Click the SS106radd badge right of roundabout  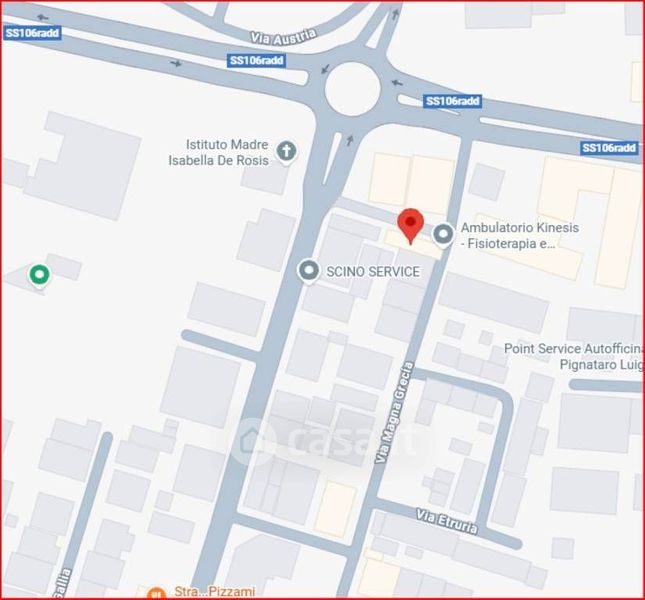(x=452, y=101)
